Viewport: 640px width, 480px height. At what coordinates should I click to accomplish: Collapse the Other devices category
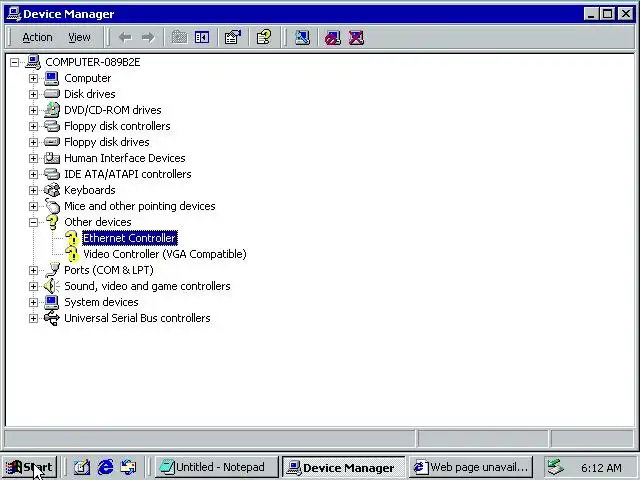click(x=33, y=222)
